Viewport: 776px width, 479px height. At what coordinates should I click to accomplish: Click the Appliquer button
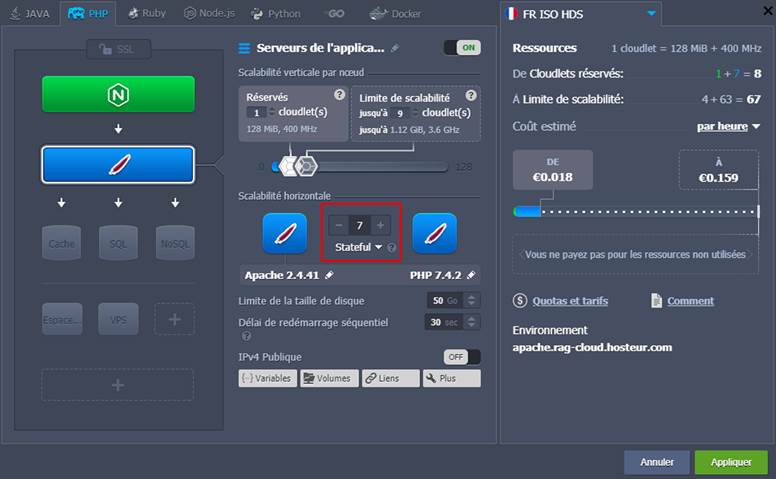pyautogui.click(x=731, y=462)
